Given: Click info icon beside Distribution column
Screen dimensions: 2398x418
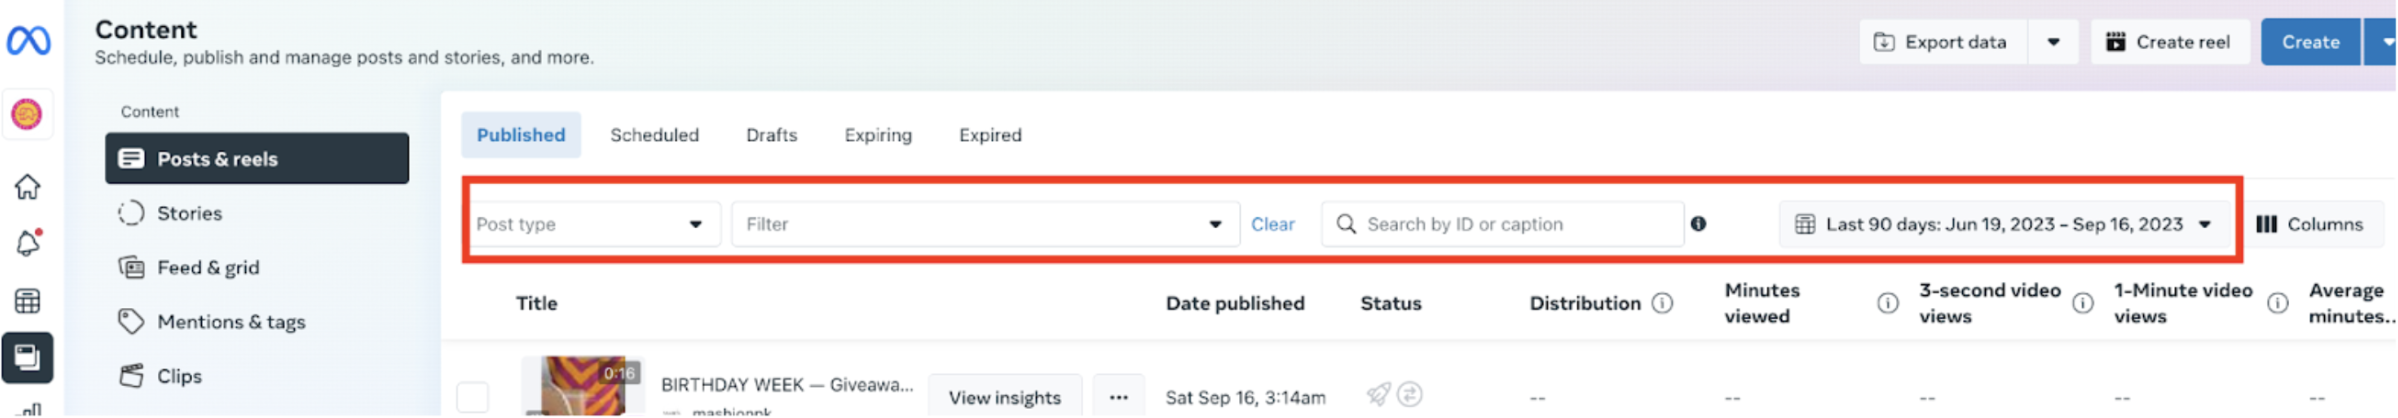Looking at the screenshot, I should coord(1662,303).
